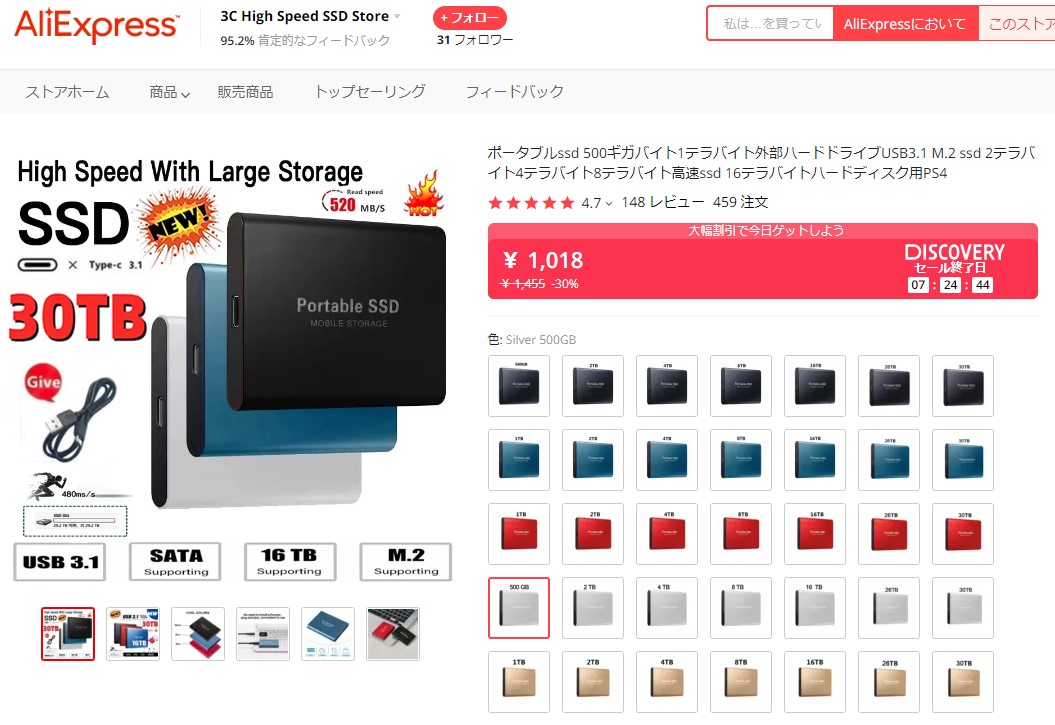View the red and black SSD thumbnail

(x=393, y=634)
